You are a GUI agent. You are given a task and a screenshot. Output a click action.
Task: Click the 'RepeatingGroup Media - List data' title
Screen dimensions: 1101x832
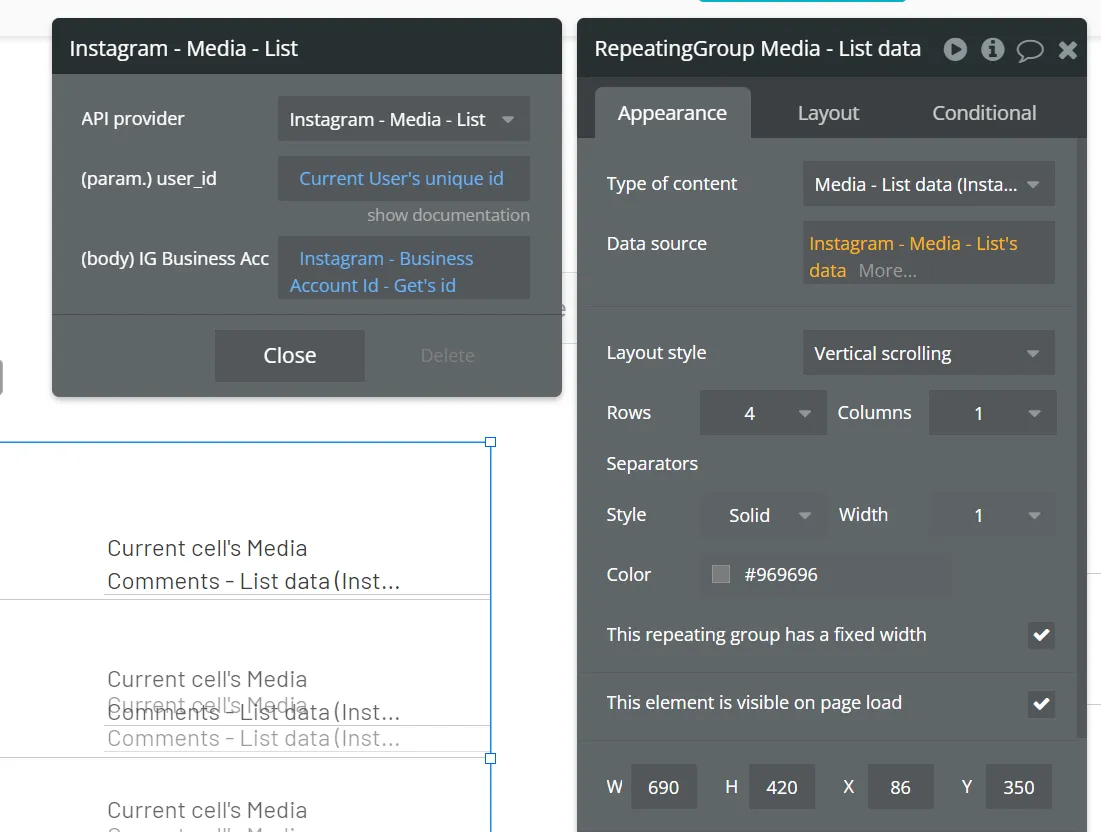coord(757,48)
